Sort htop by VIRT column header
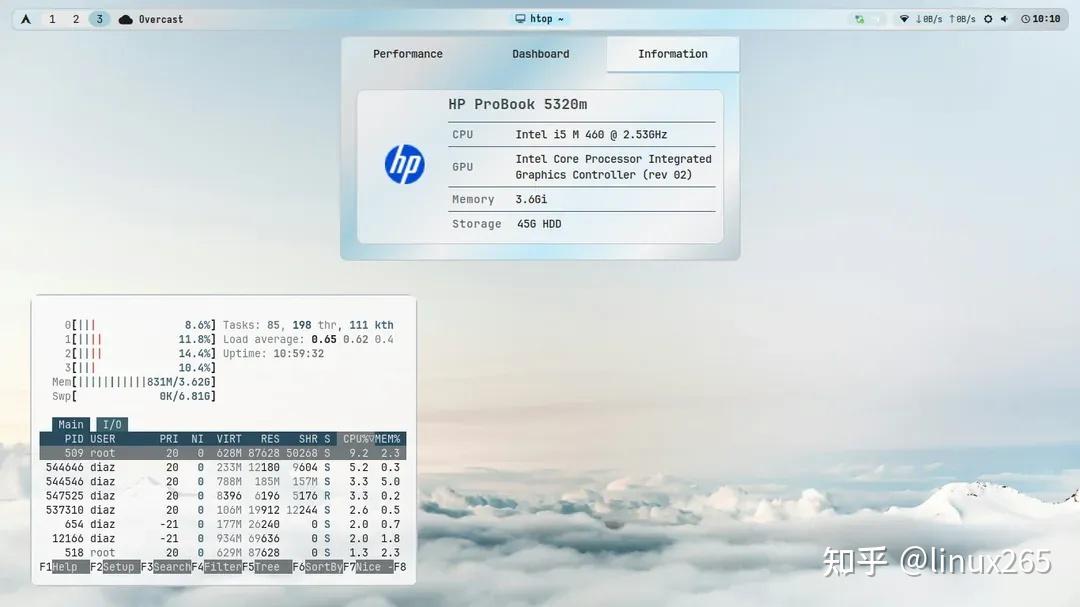The height and width of the screenshot is (607, 1080). click(x=229, y=439)
